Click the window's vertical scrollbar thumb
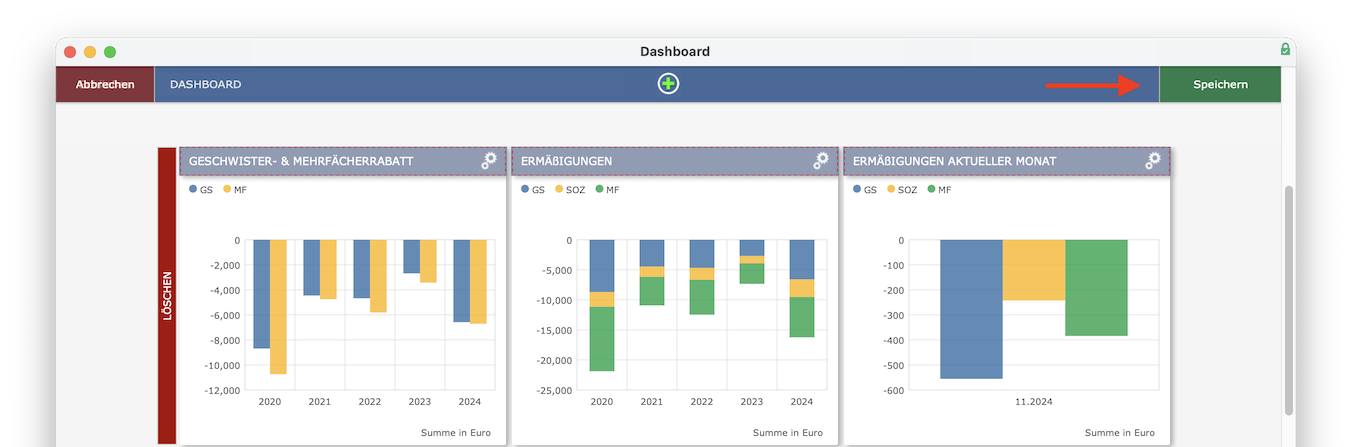 pyautogui.click(x=1288, y=300)
